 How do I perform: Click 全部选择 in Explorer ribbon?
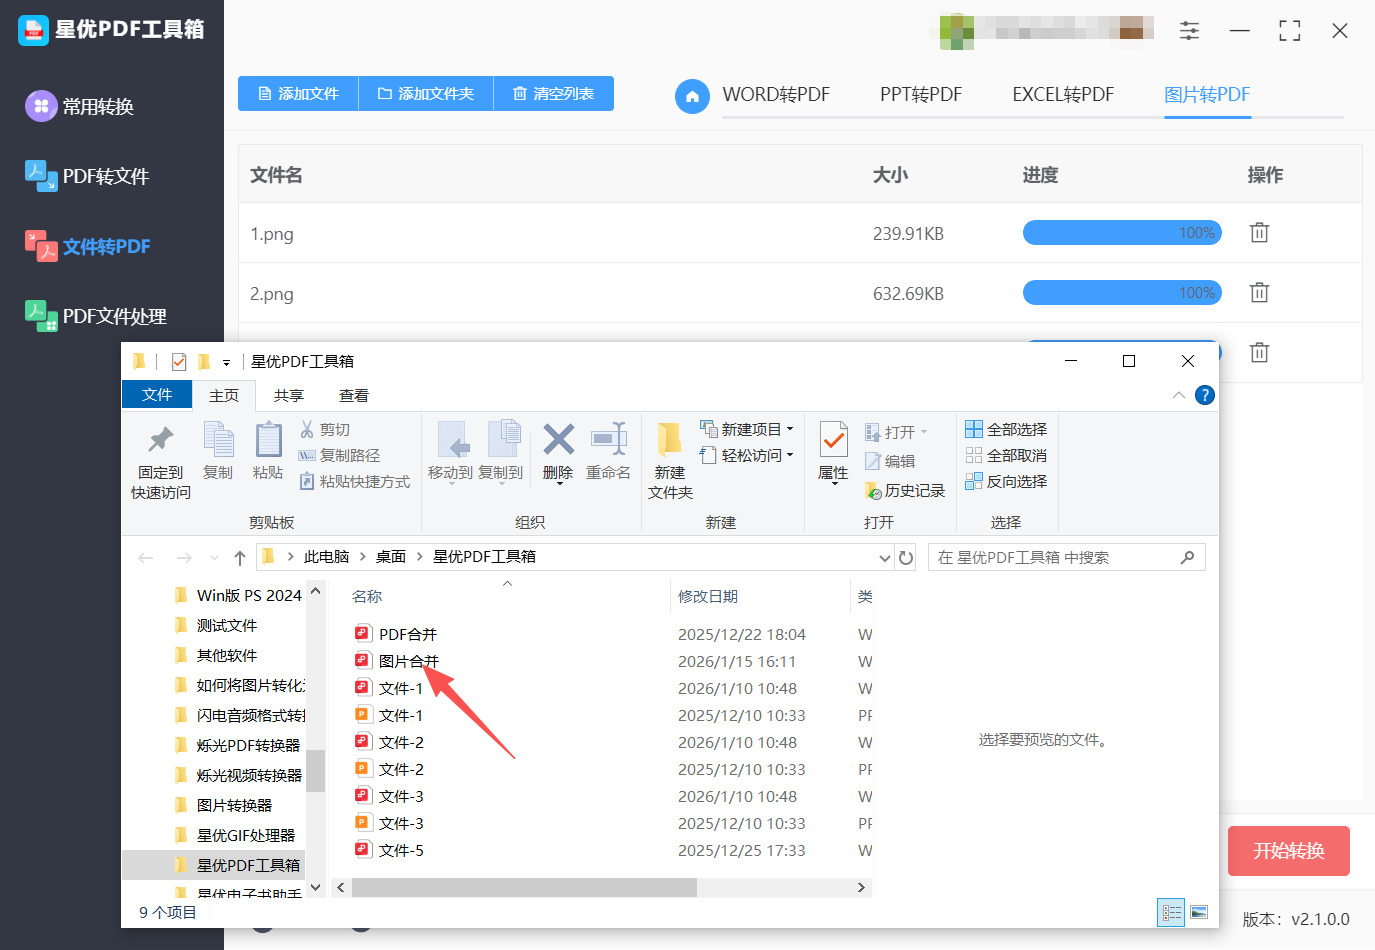pyautogui.click(x=1006, y=430)
